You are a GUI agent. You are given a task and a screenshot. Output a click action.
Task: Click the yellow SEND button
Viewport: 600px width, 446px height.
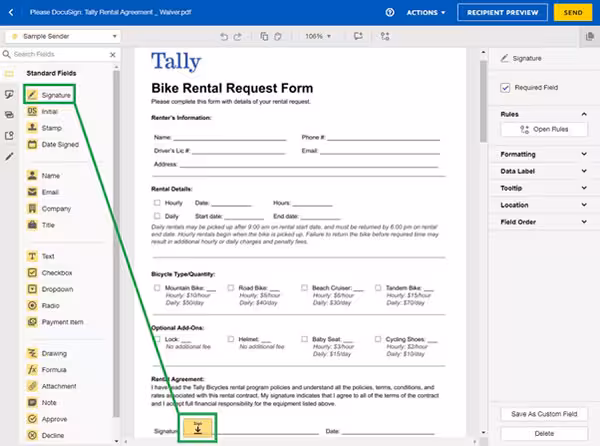click(x=573, y=13)
